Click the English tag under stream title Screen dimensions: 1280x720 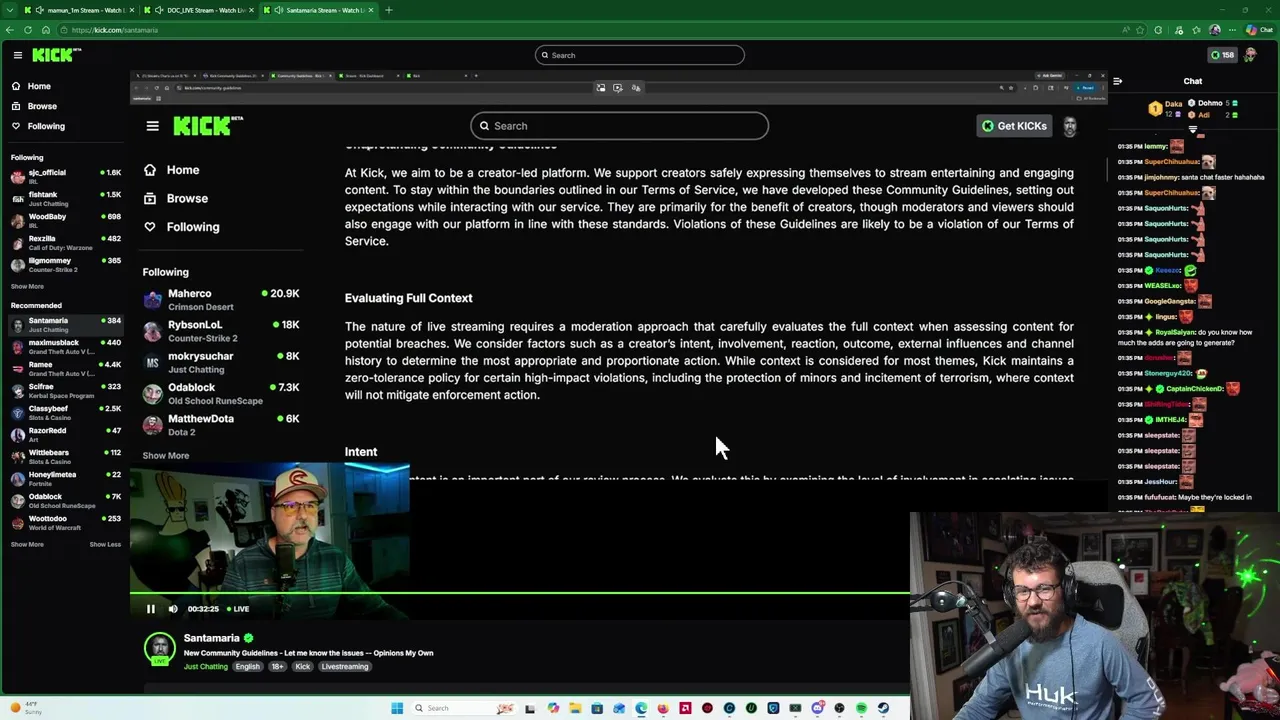(247, 667)
